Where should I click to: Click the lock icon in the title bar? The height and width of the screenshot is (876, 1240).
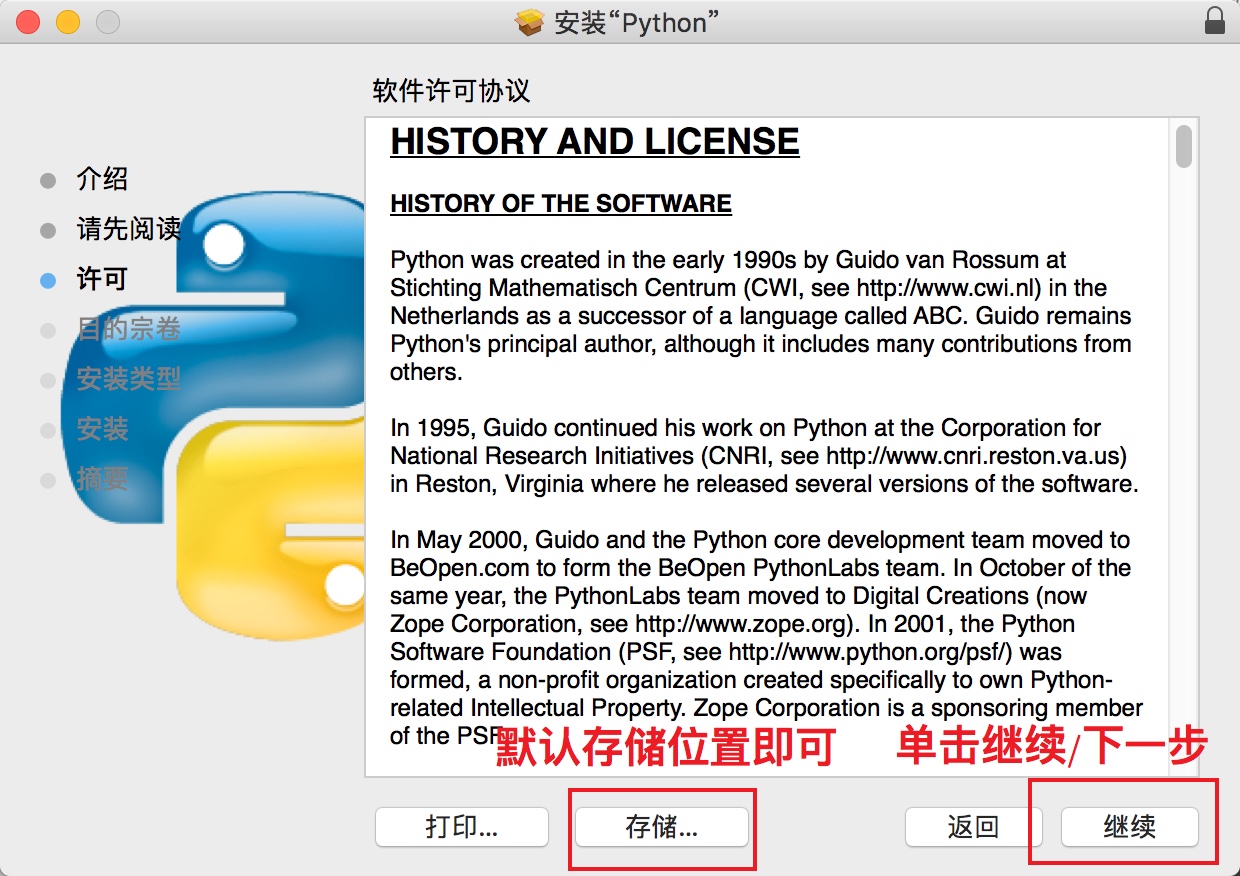1214,21
